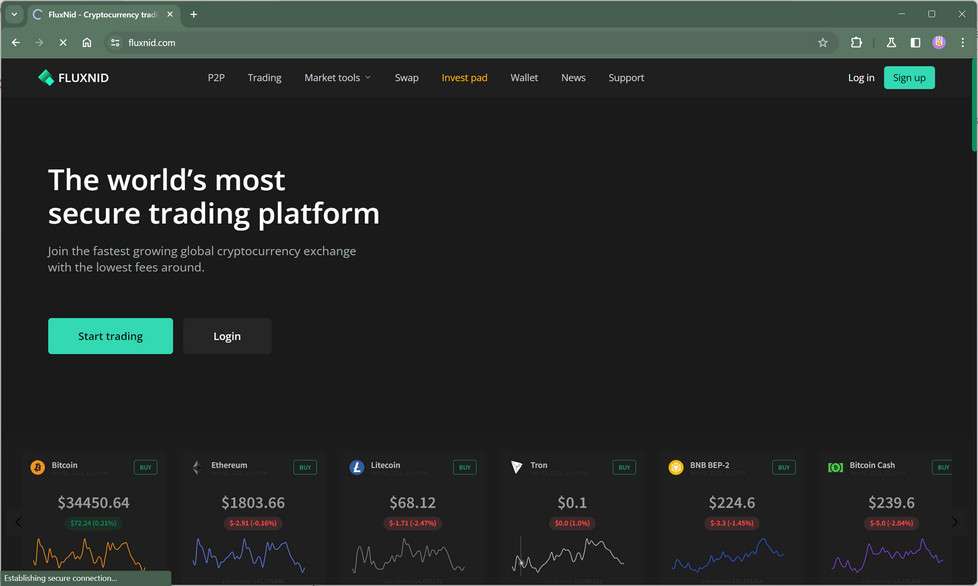Click the Litecoin change badge -2.47%

413,523
